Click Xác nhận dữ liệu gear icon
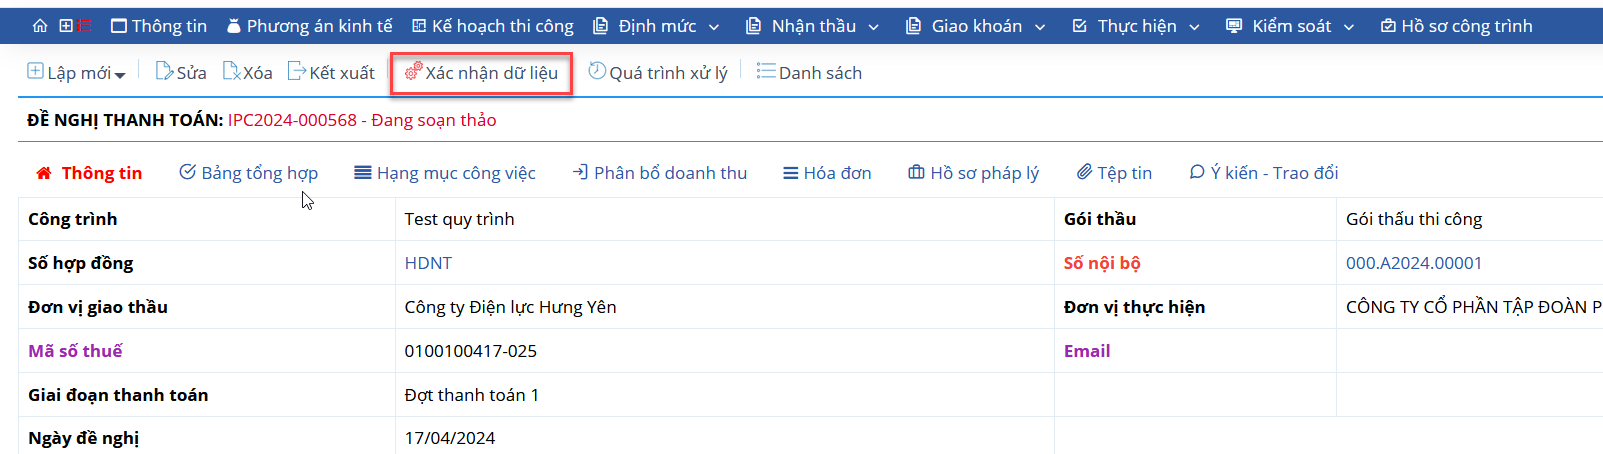 pos(413,71)
